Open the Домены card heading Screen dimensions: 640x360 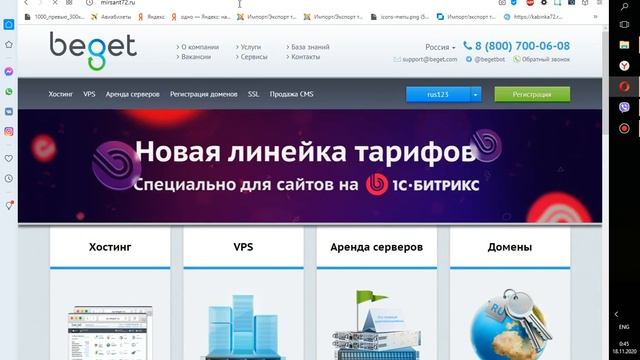pyautogui.click(x=510, y=247)
